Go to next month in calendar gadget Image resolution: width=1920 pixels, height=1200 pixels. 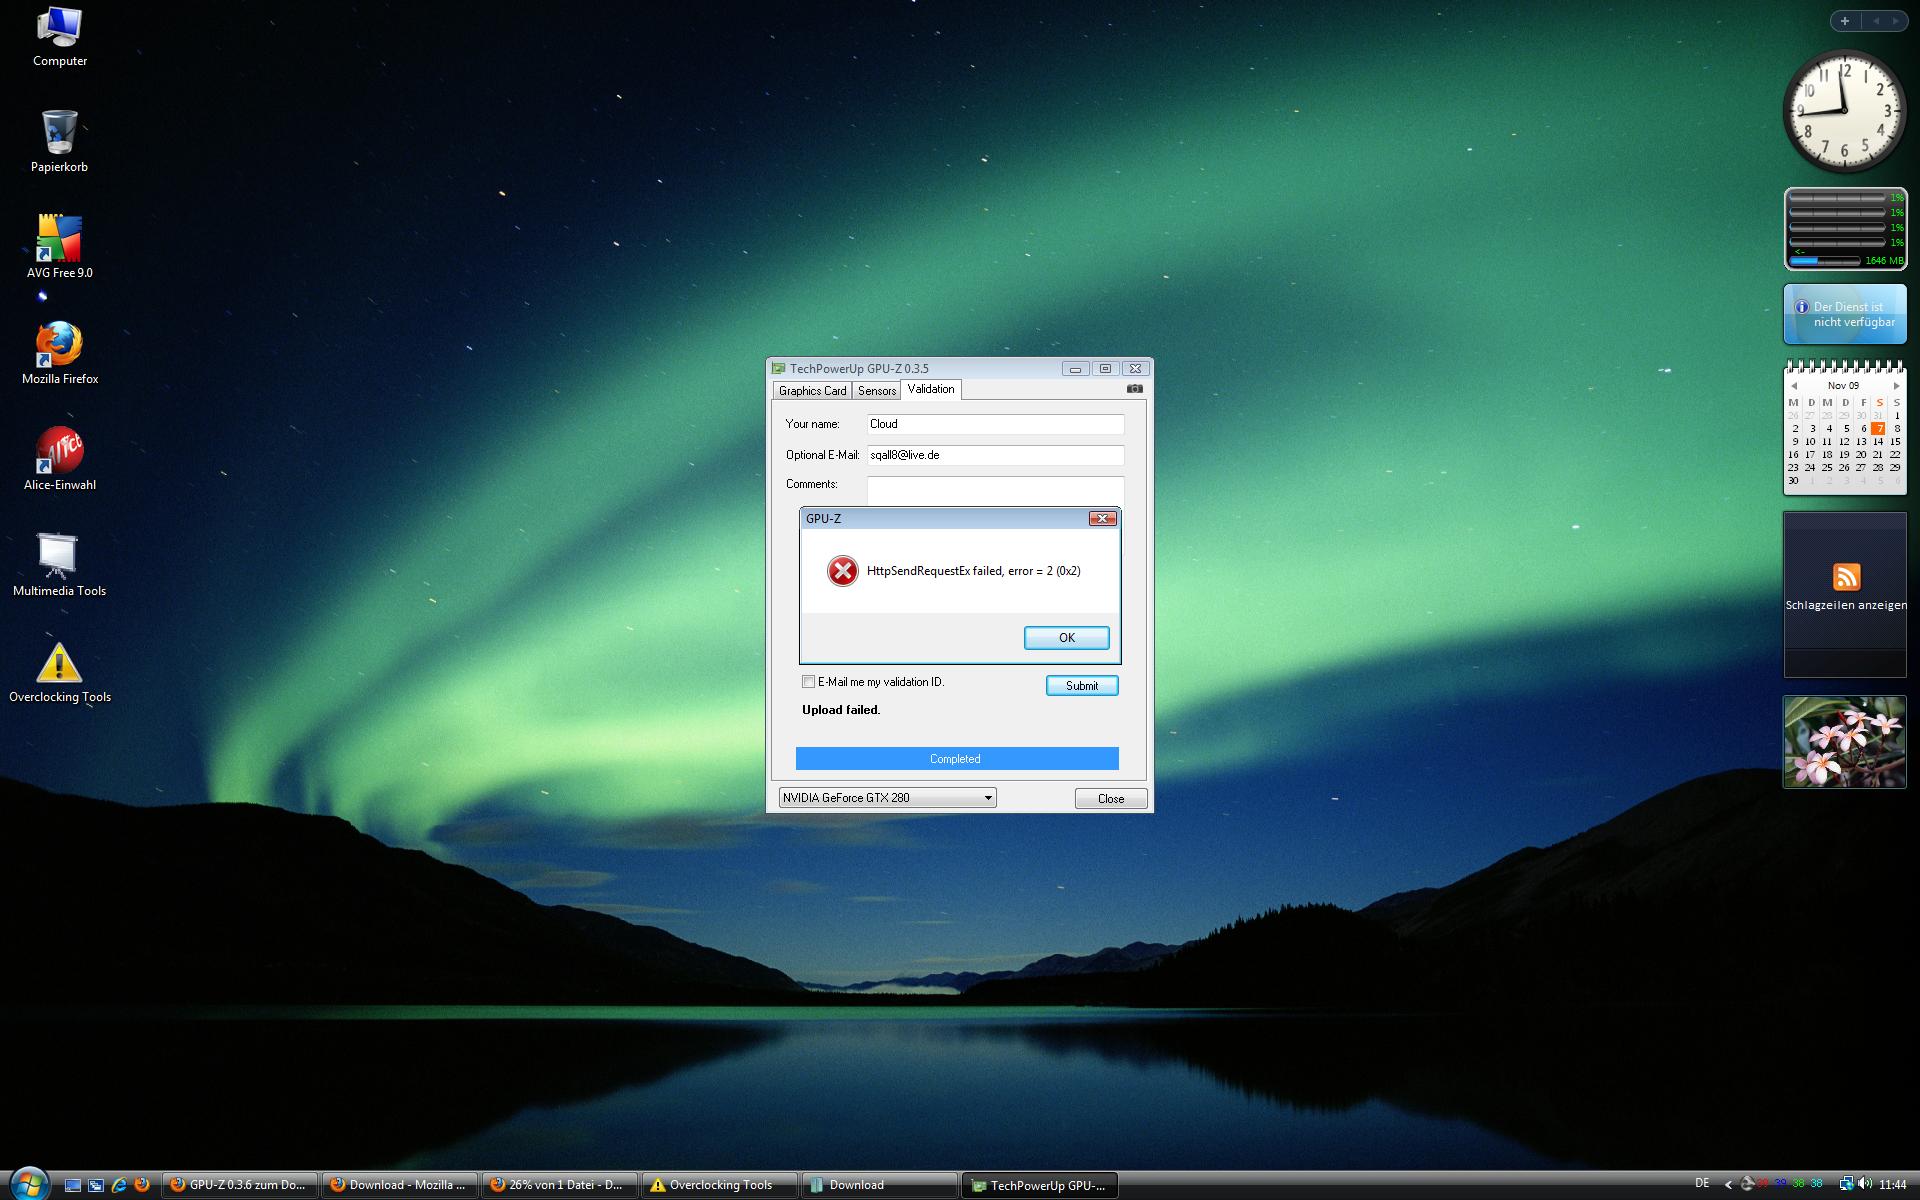tap(1896, 386)
